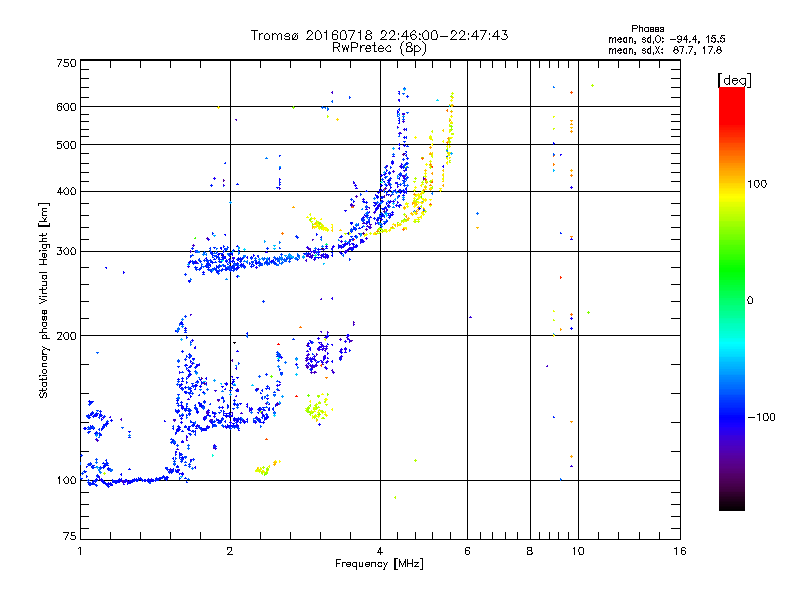
Task: Click the small yellow-green cluster near 2.4 MHz, 105 km
Action: click(262, 469)
